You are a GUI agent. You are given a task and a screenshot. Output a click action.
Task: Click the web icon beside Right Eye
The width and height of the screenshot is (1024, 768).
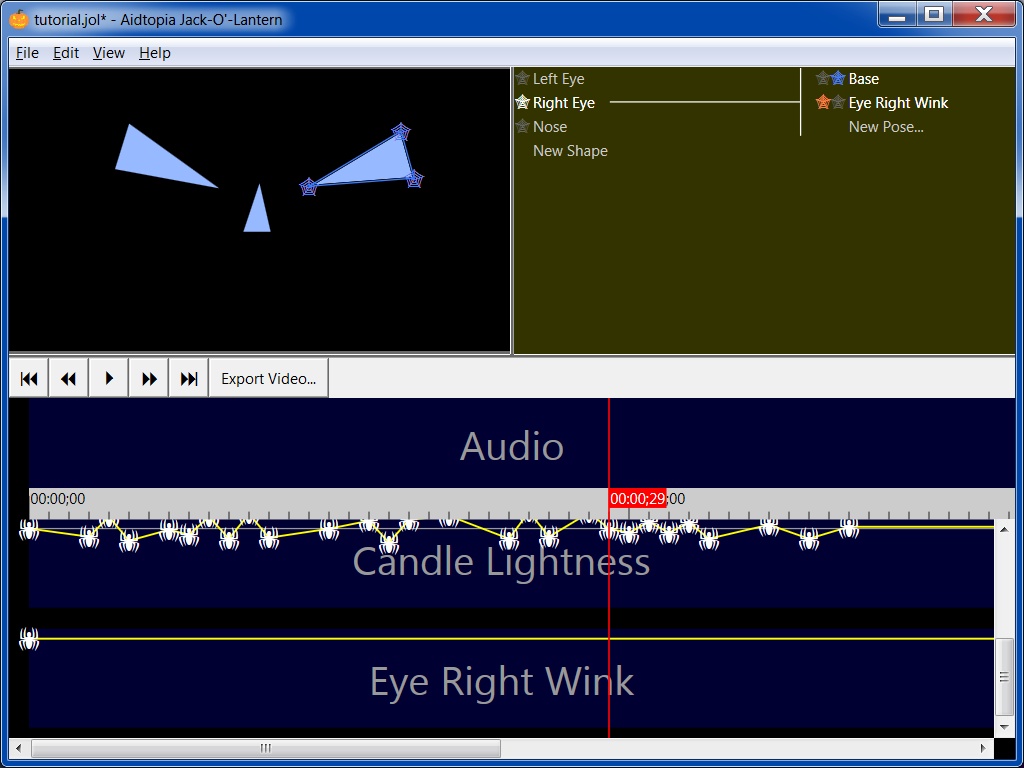522,103
